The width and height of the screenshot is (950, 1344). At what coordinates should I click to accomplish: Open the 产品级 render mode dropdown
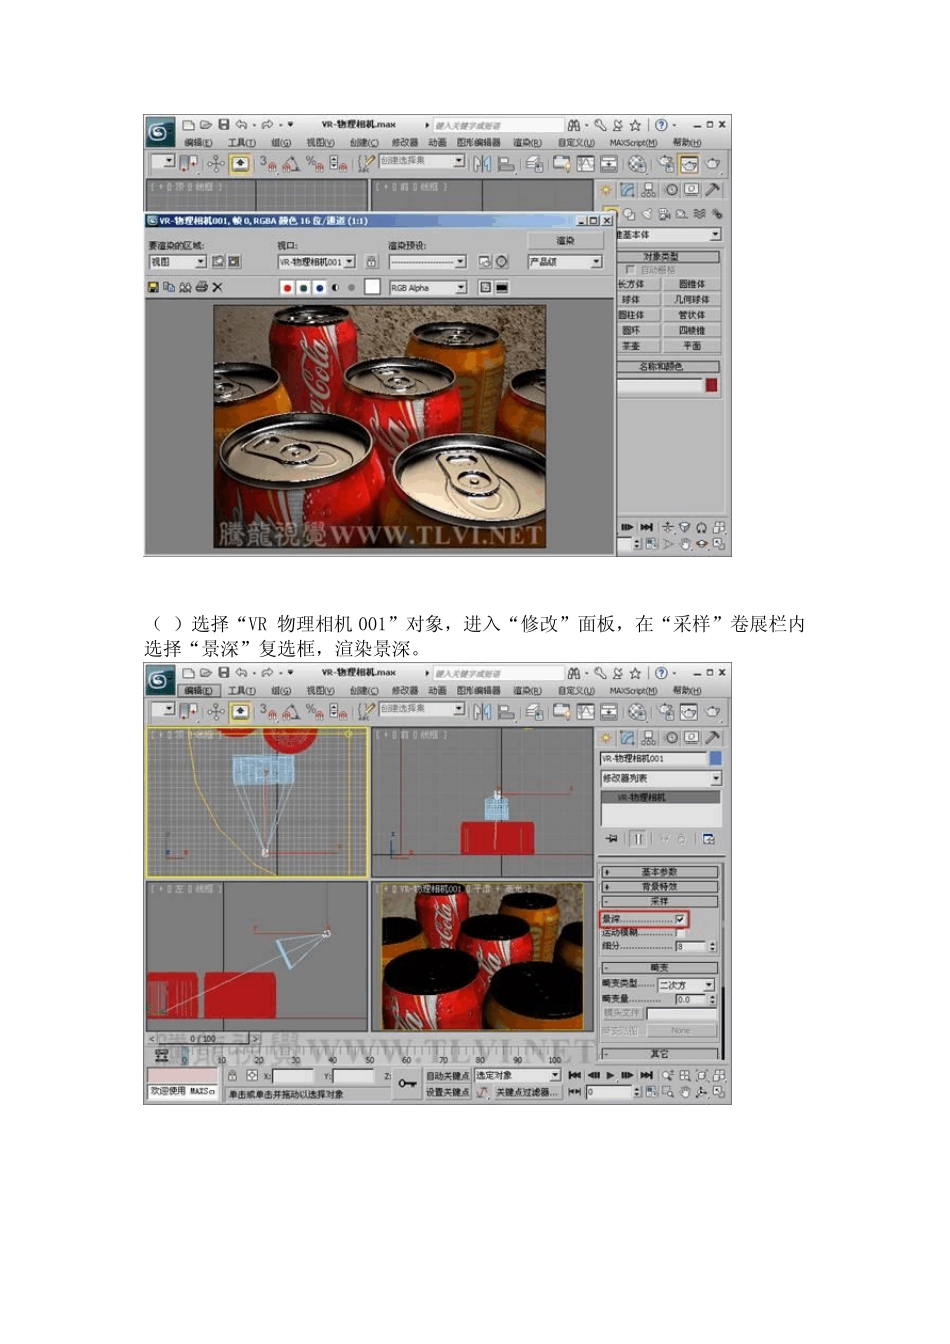click(565, 262)
